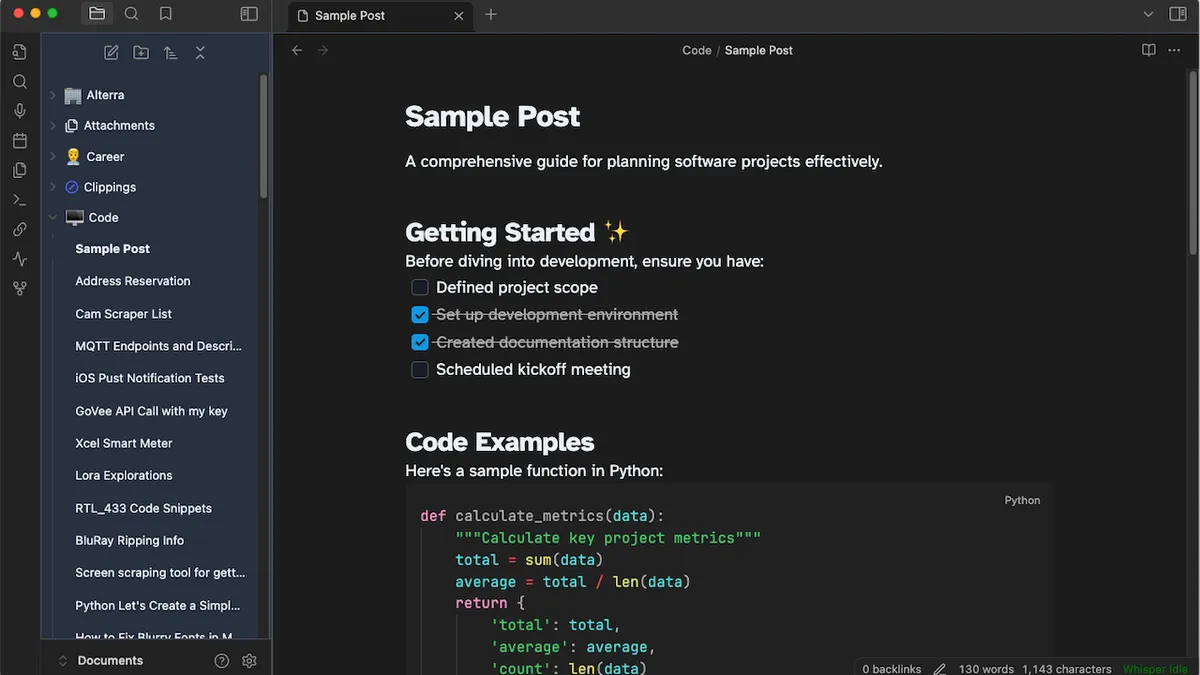Open the Address Reservation note
The image size is (1200, 675).
[132, 281]
